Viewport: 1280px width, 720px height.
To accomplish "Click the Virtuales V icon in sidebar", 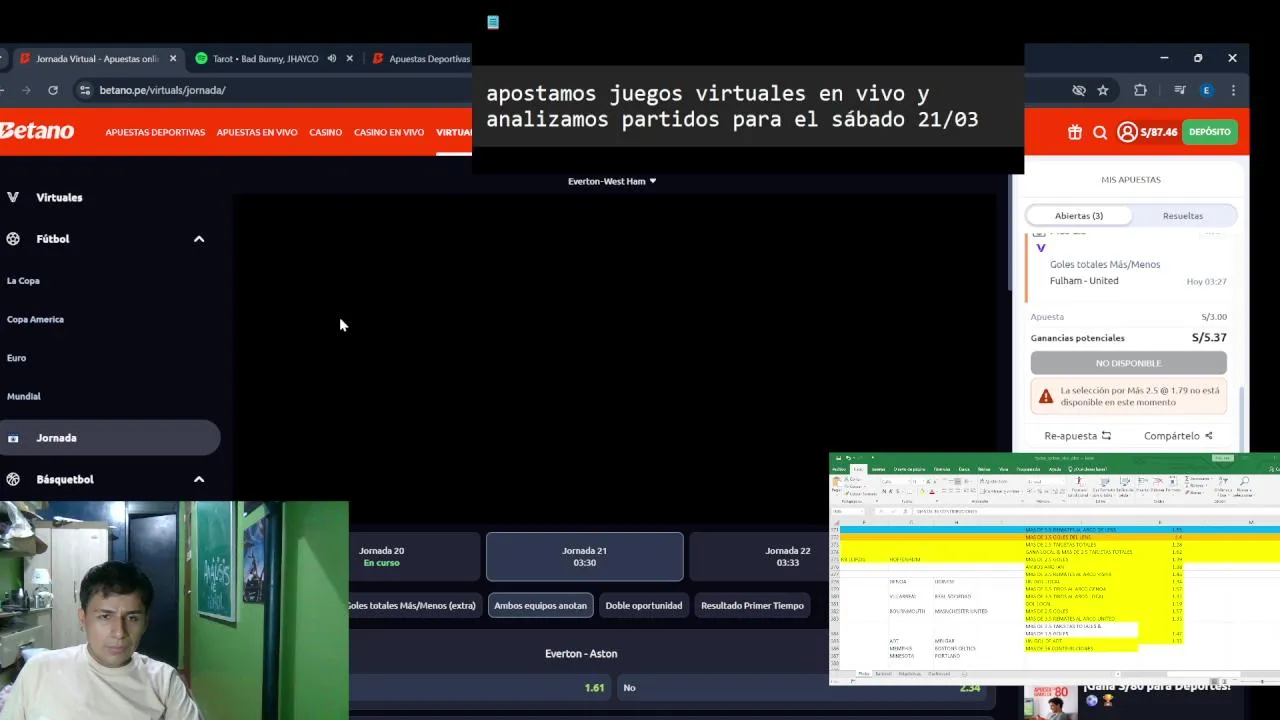I will tap(13, 197).
